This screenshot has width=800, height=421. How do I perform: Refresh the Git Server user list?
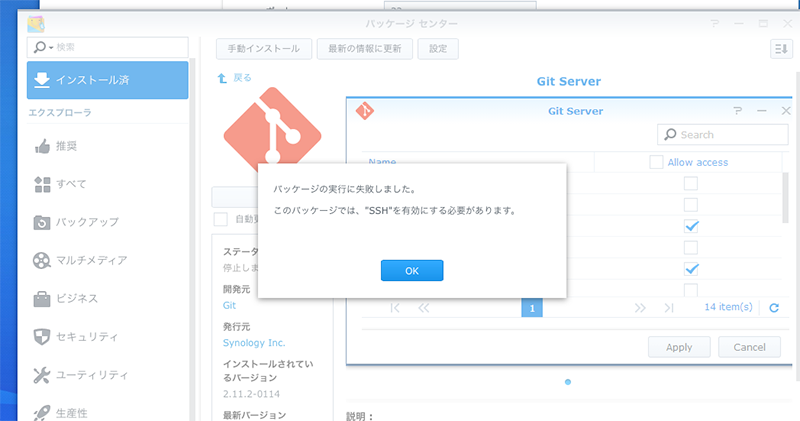774,308
